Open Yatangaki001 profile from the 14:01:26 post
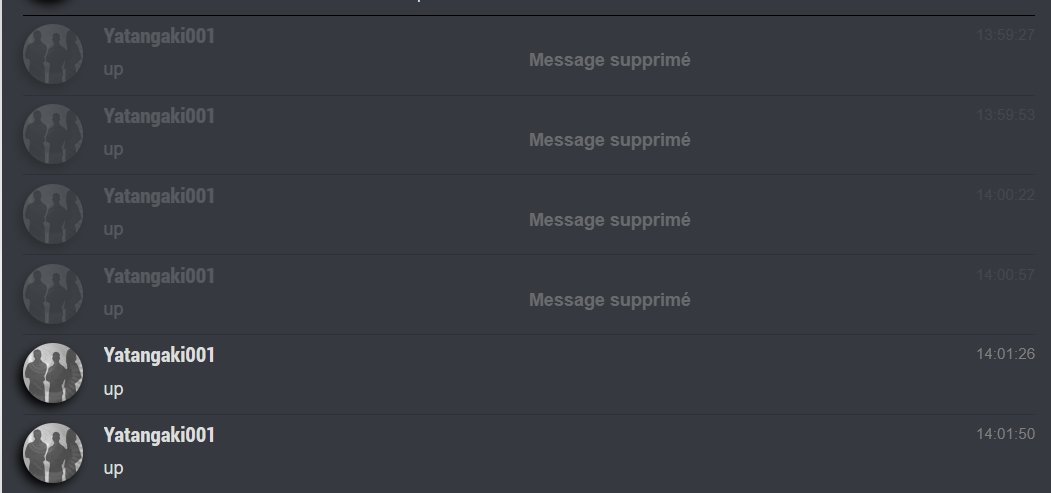This screenshot has width=1051, height=493. (x=159, y=355)
